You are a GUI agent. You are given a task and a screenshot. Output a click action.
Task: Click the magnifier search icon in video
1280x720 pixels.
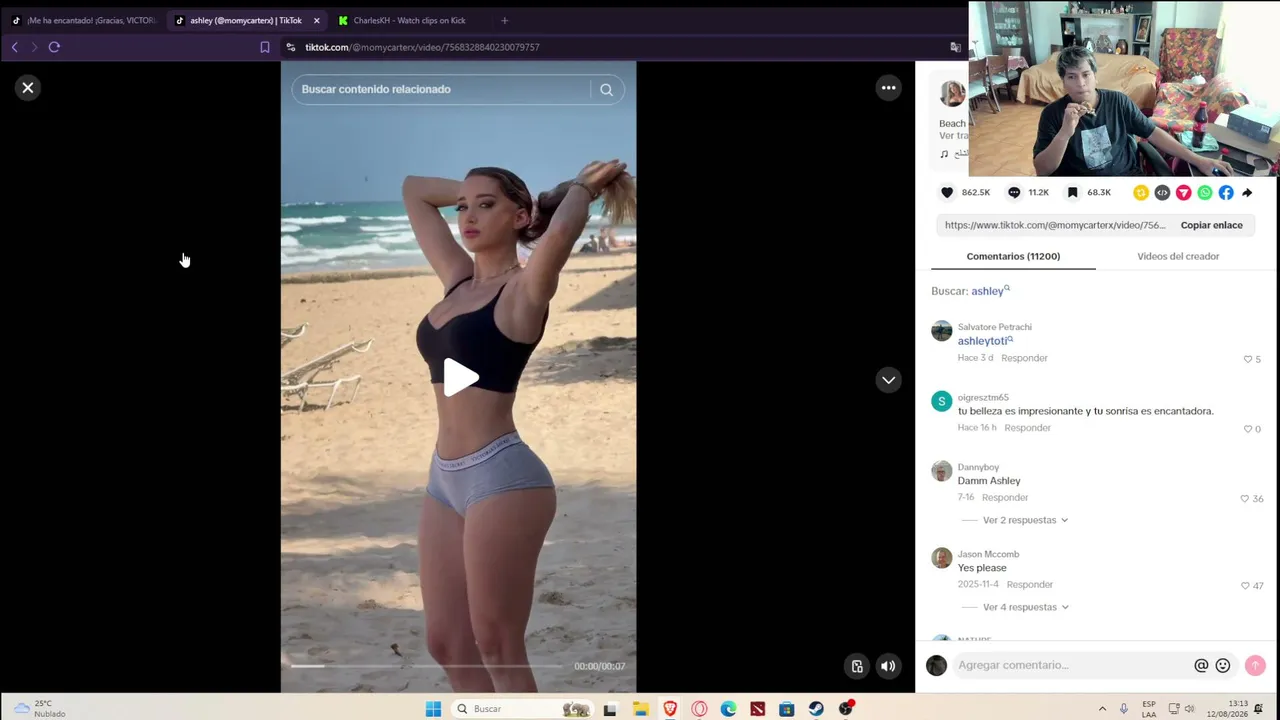pyautogui.click(x=606, y=89)
